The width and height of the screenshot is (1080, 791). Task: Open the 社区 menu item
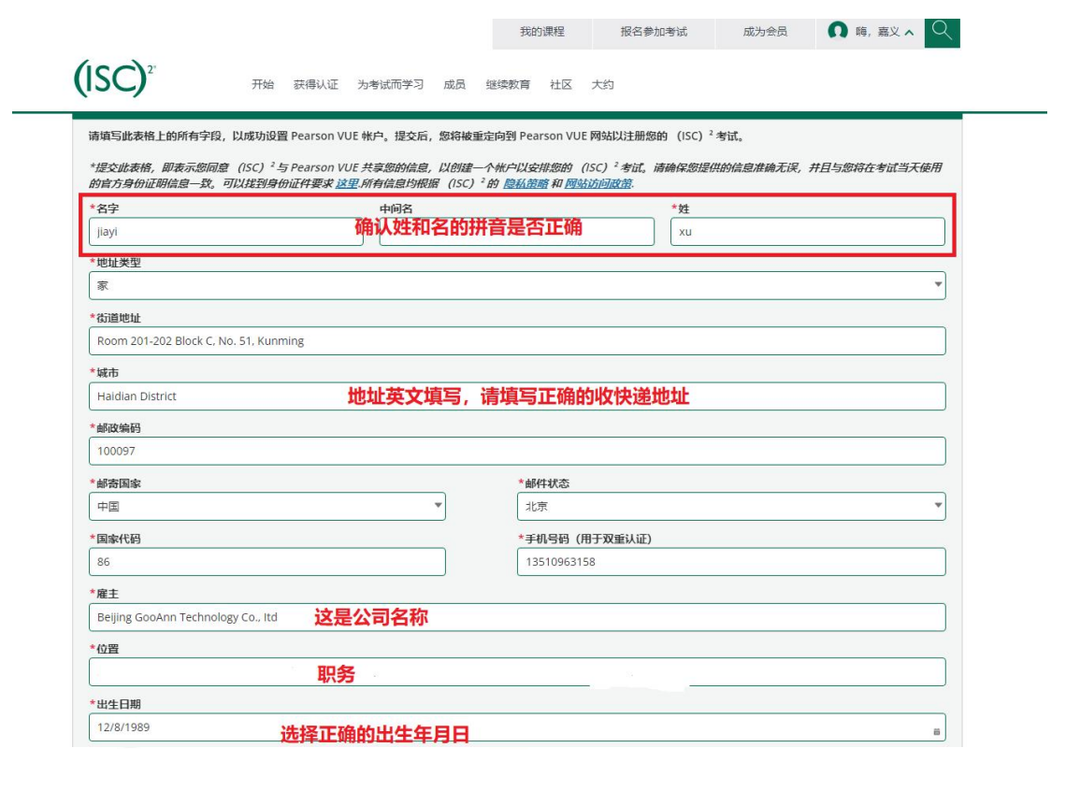point(561,85)
